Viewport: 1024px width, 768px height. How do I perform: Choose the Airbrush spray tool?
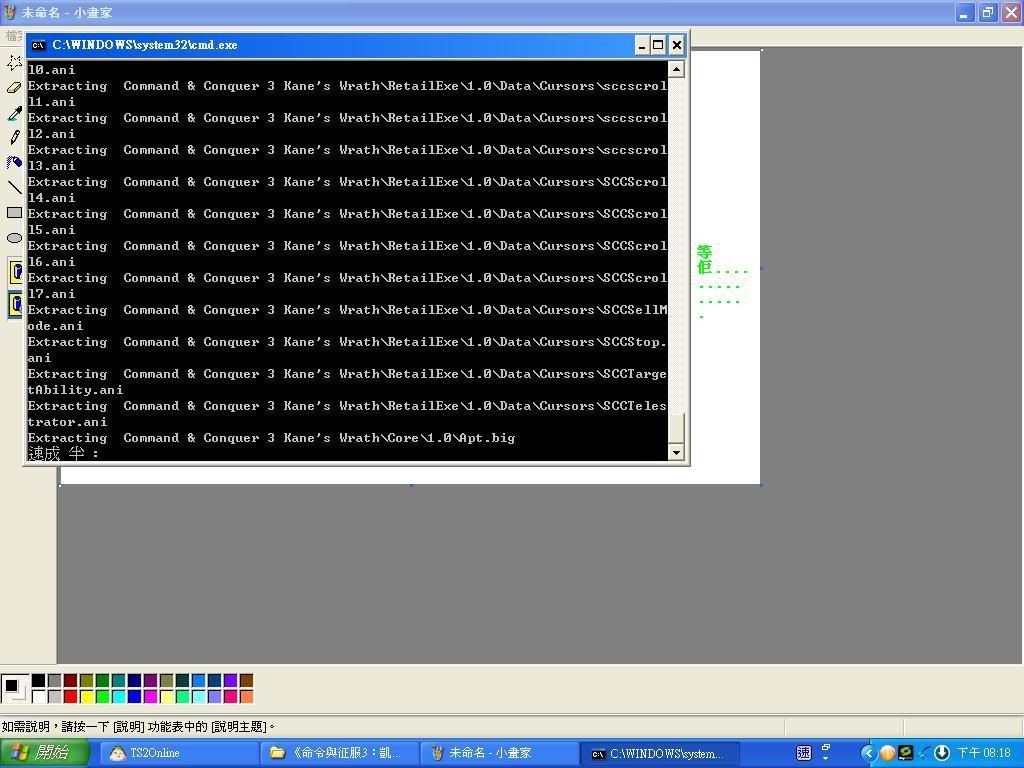(x=14, y=162)
